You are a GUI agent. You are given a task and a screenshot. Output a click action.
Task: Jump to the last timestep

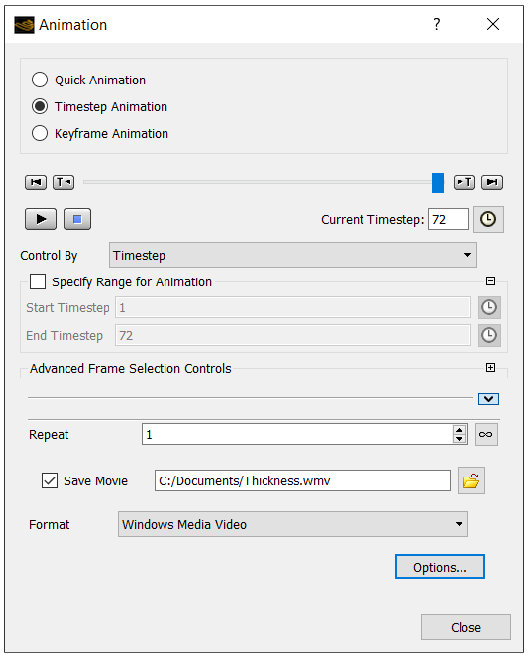[492, 182]
